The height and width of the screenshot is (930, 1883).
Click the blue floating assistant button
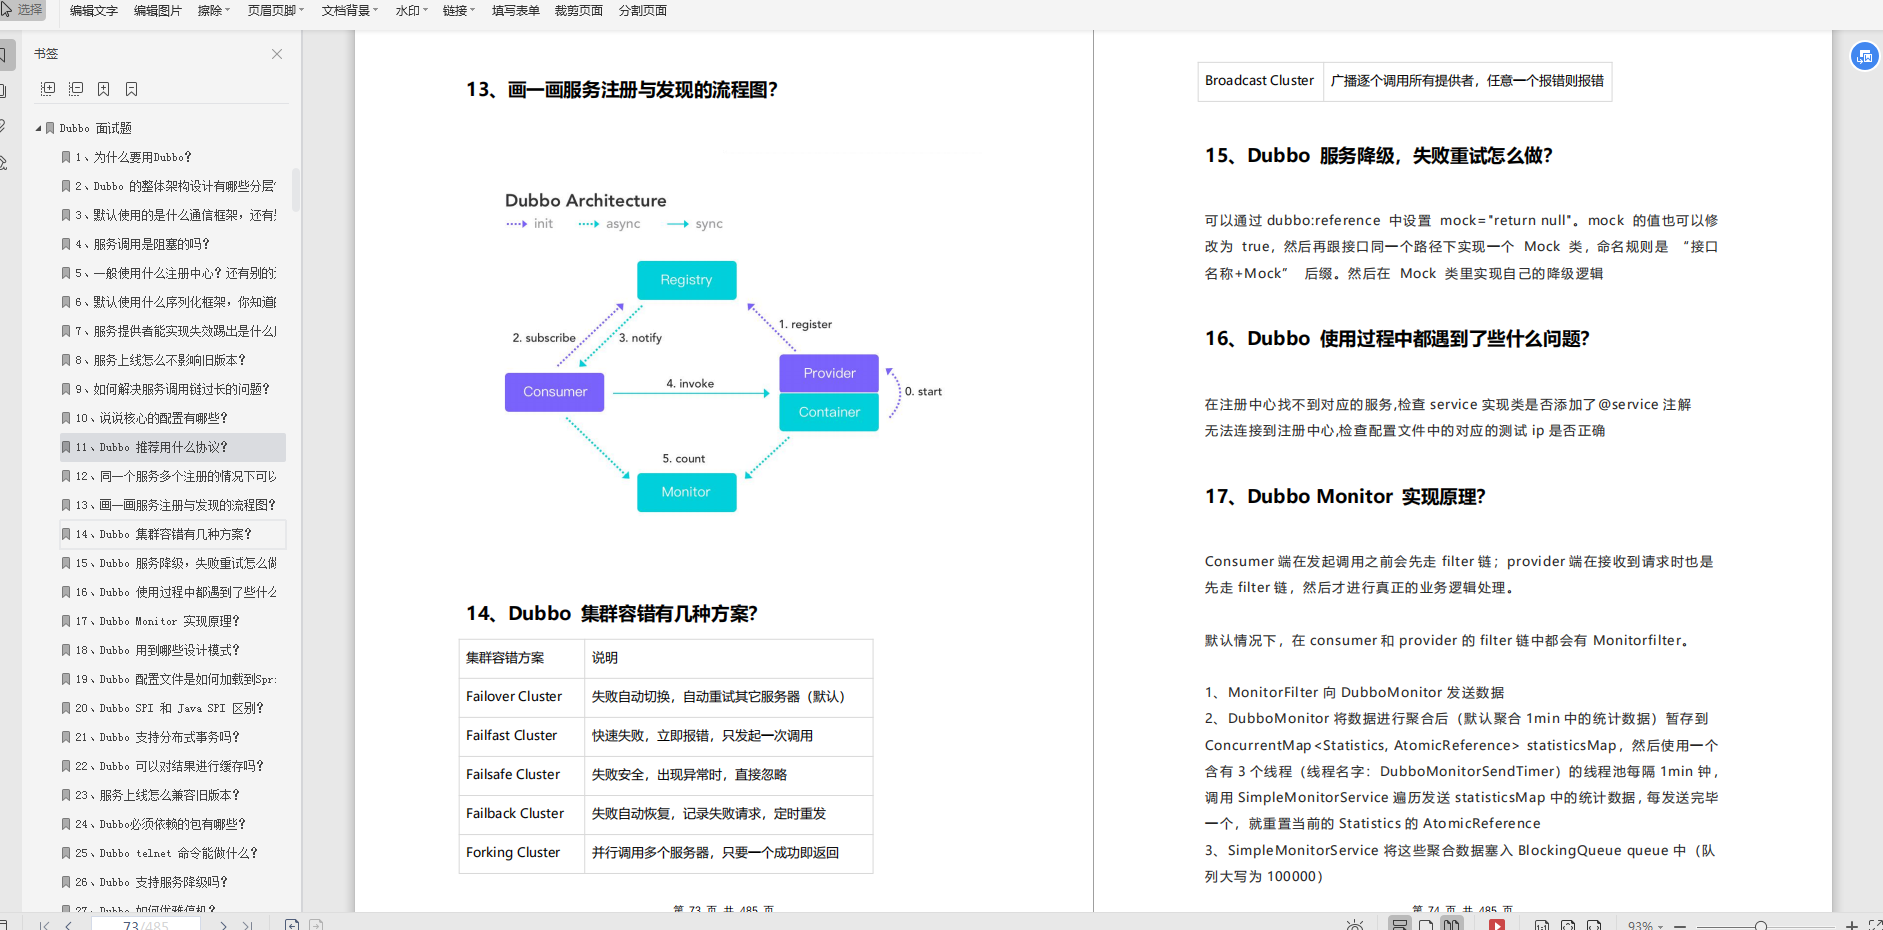click(x=1864, y=57)
